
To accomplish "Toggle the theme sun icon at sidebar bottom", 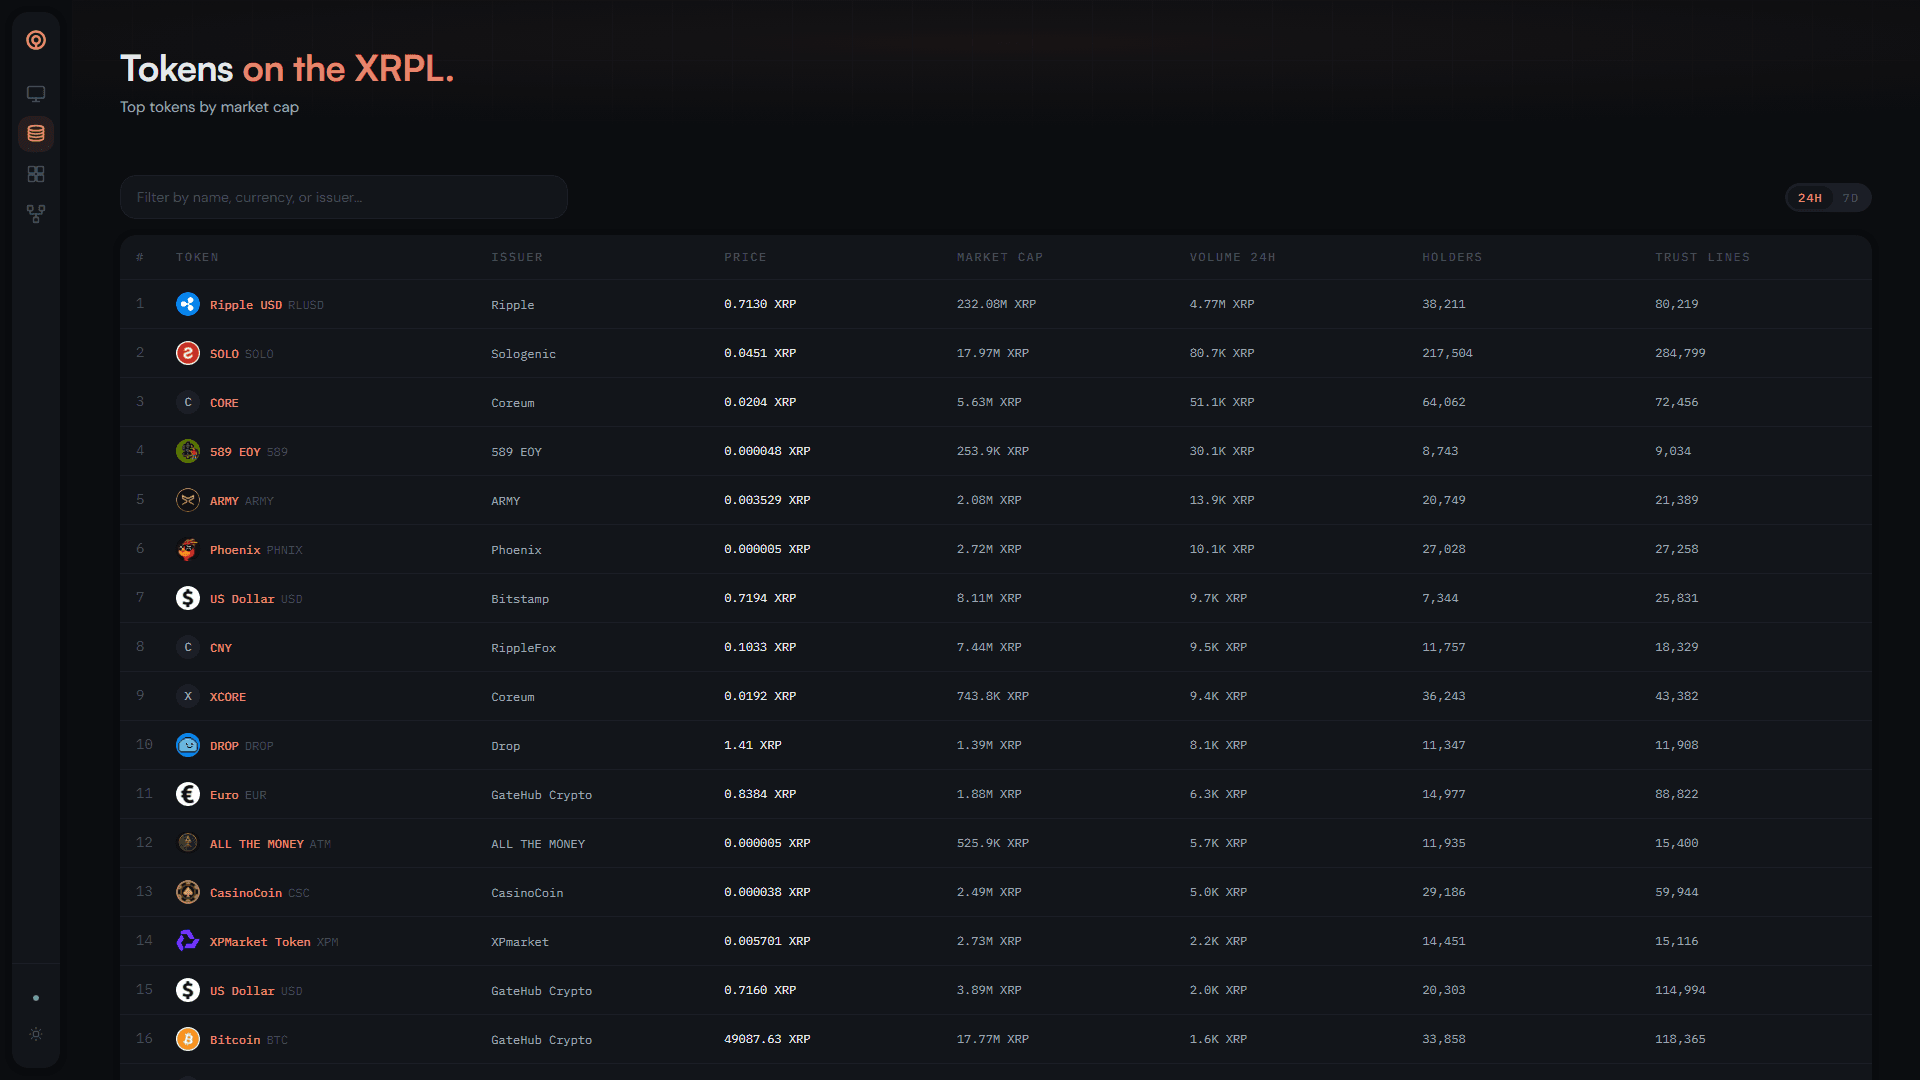I will click(x=36, y=1035).
